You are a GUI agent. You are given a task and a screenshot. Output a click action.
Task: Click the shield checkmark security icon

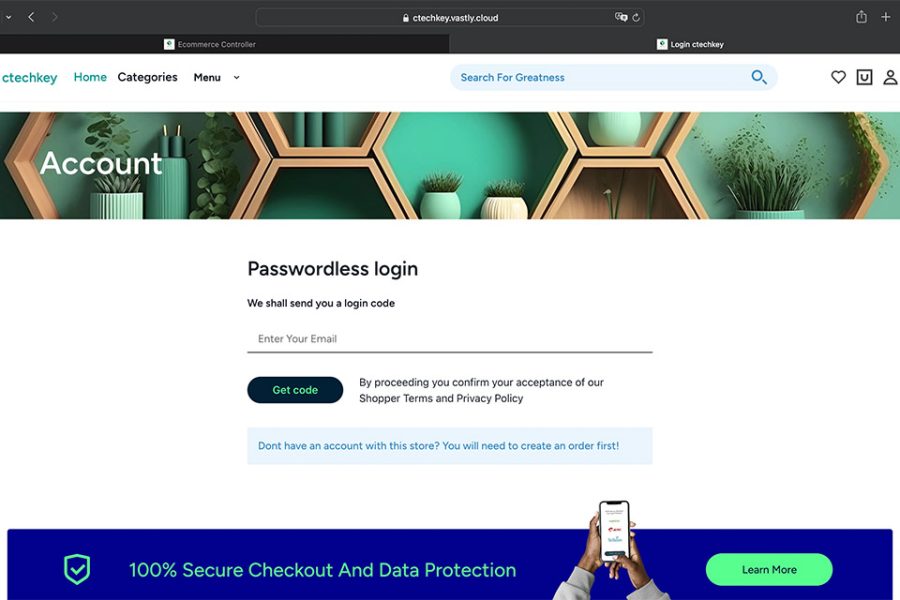[77, 569]
